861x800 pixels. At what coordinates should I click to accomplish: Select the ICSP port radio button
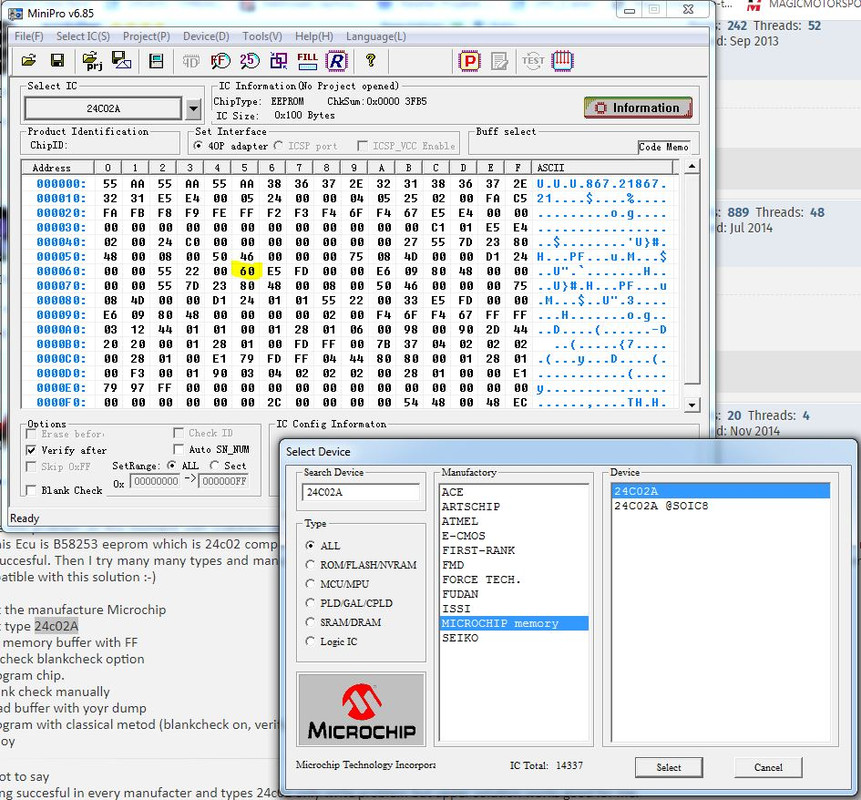pyautogui.click(x=278, y=146)
